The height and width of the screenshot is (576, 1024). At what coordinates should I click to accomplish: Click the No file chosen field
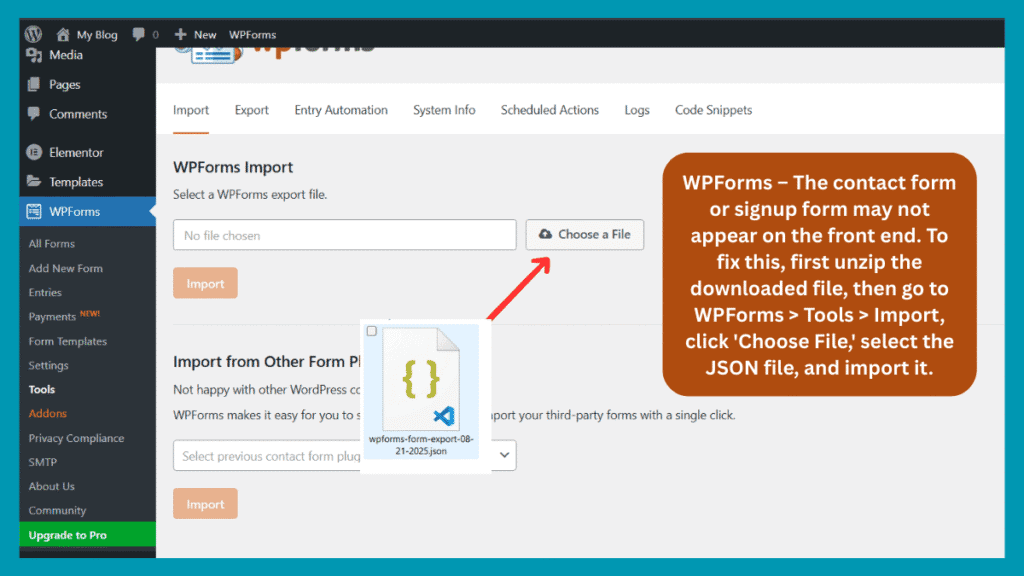pos(345,235)
